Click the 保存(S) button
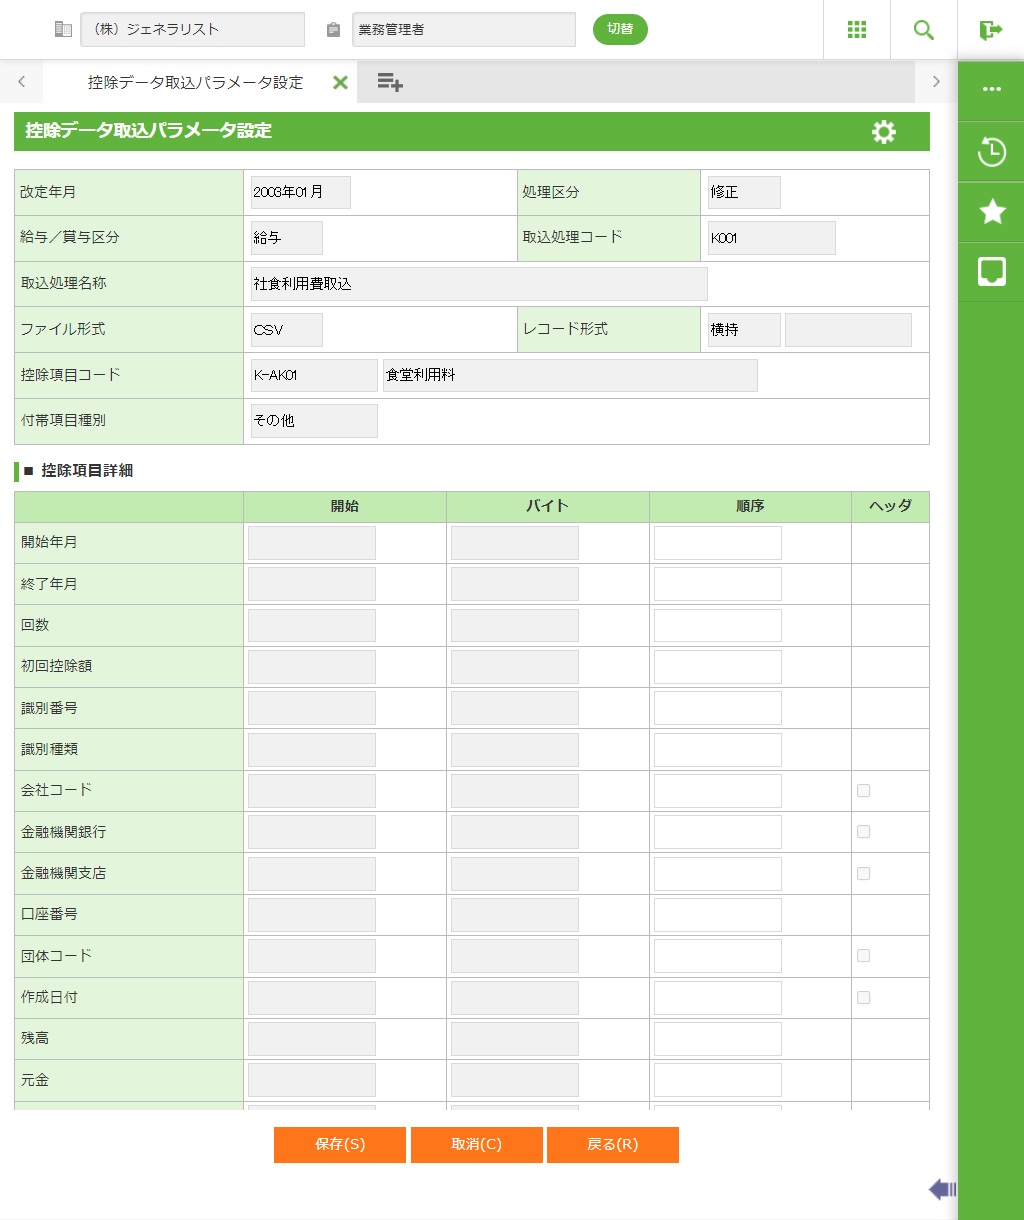 click(x=340, y=1145)
